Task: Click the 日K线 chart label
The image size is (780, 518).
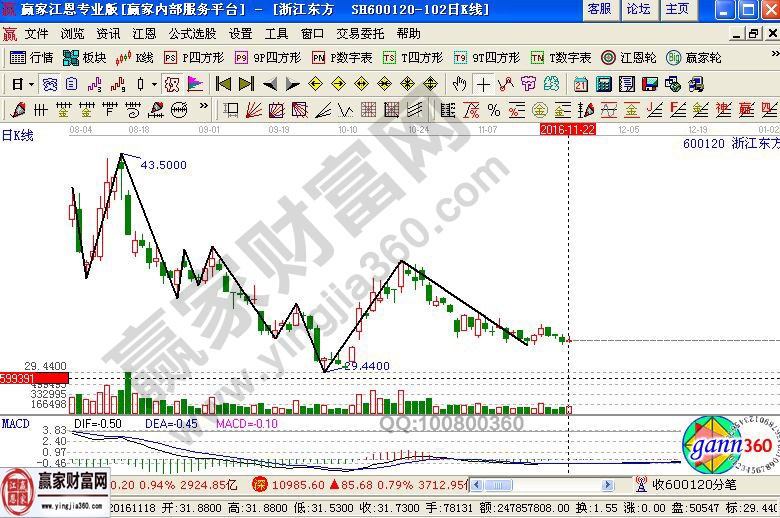Action: (x=17, y=135)
